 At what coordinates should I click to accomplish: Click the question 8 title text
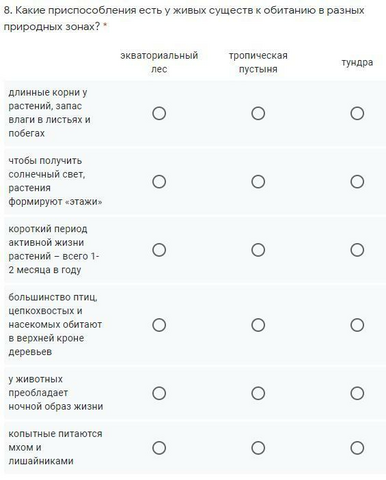tap(184, 18)
